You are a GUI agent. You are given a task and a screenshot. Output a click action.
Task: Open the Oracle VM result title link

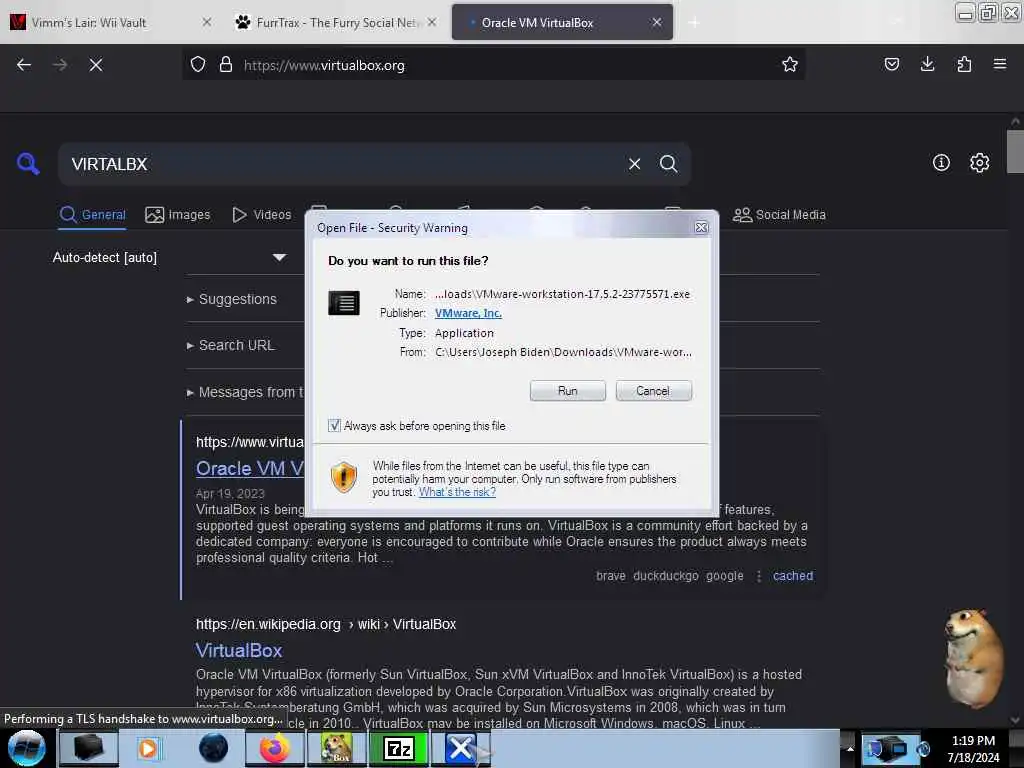(249, 468)
